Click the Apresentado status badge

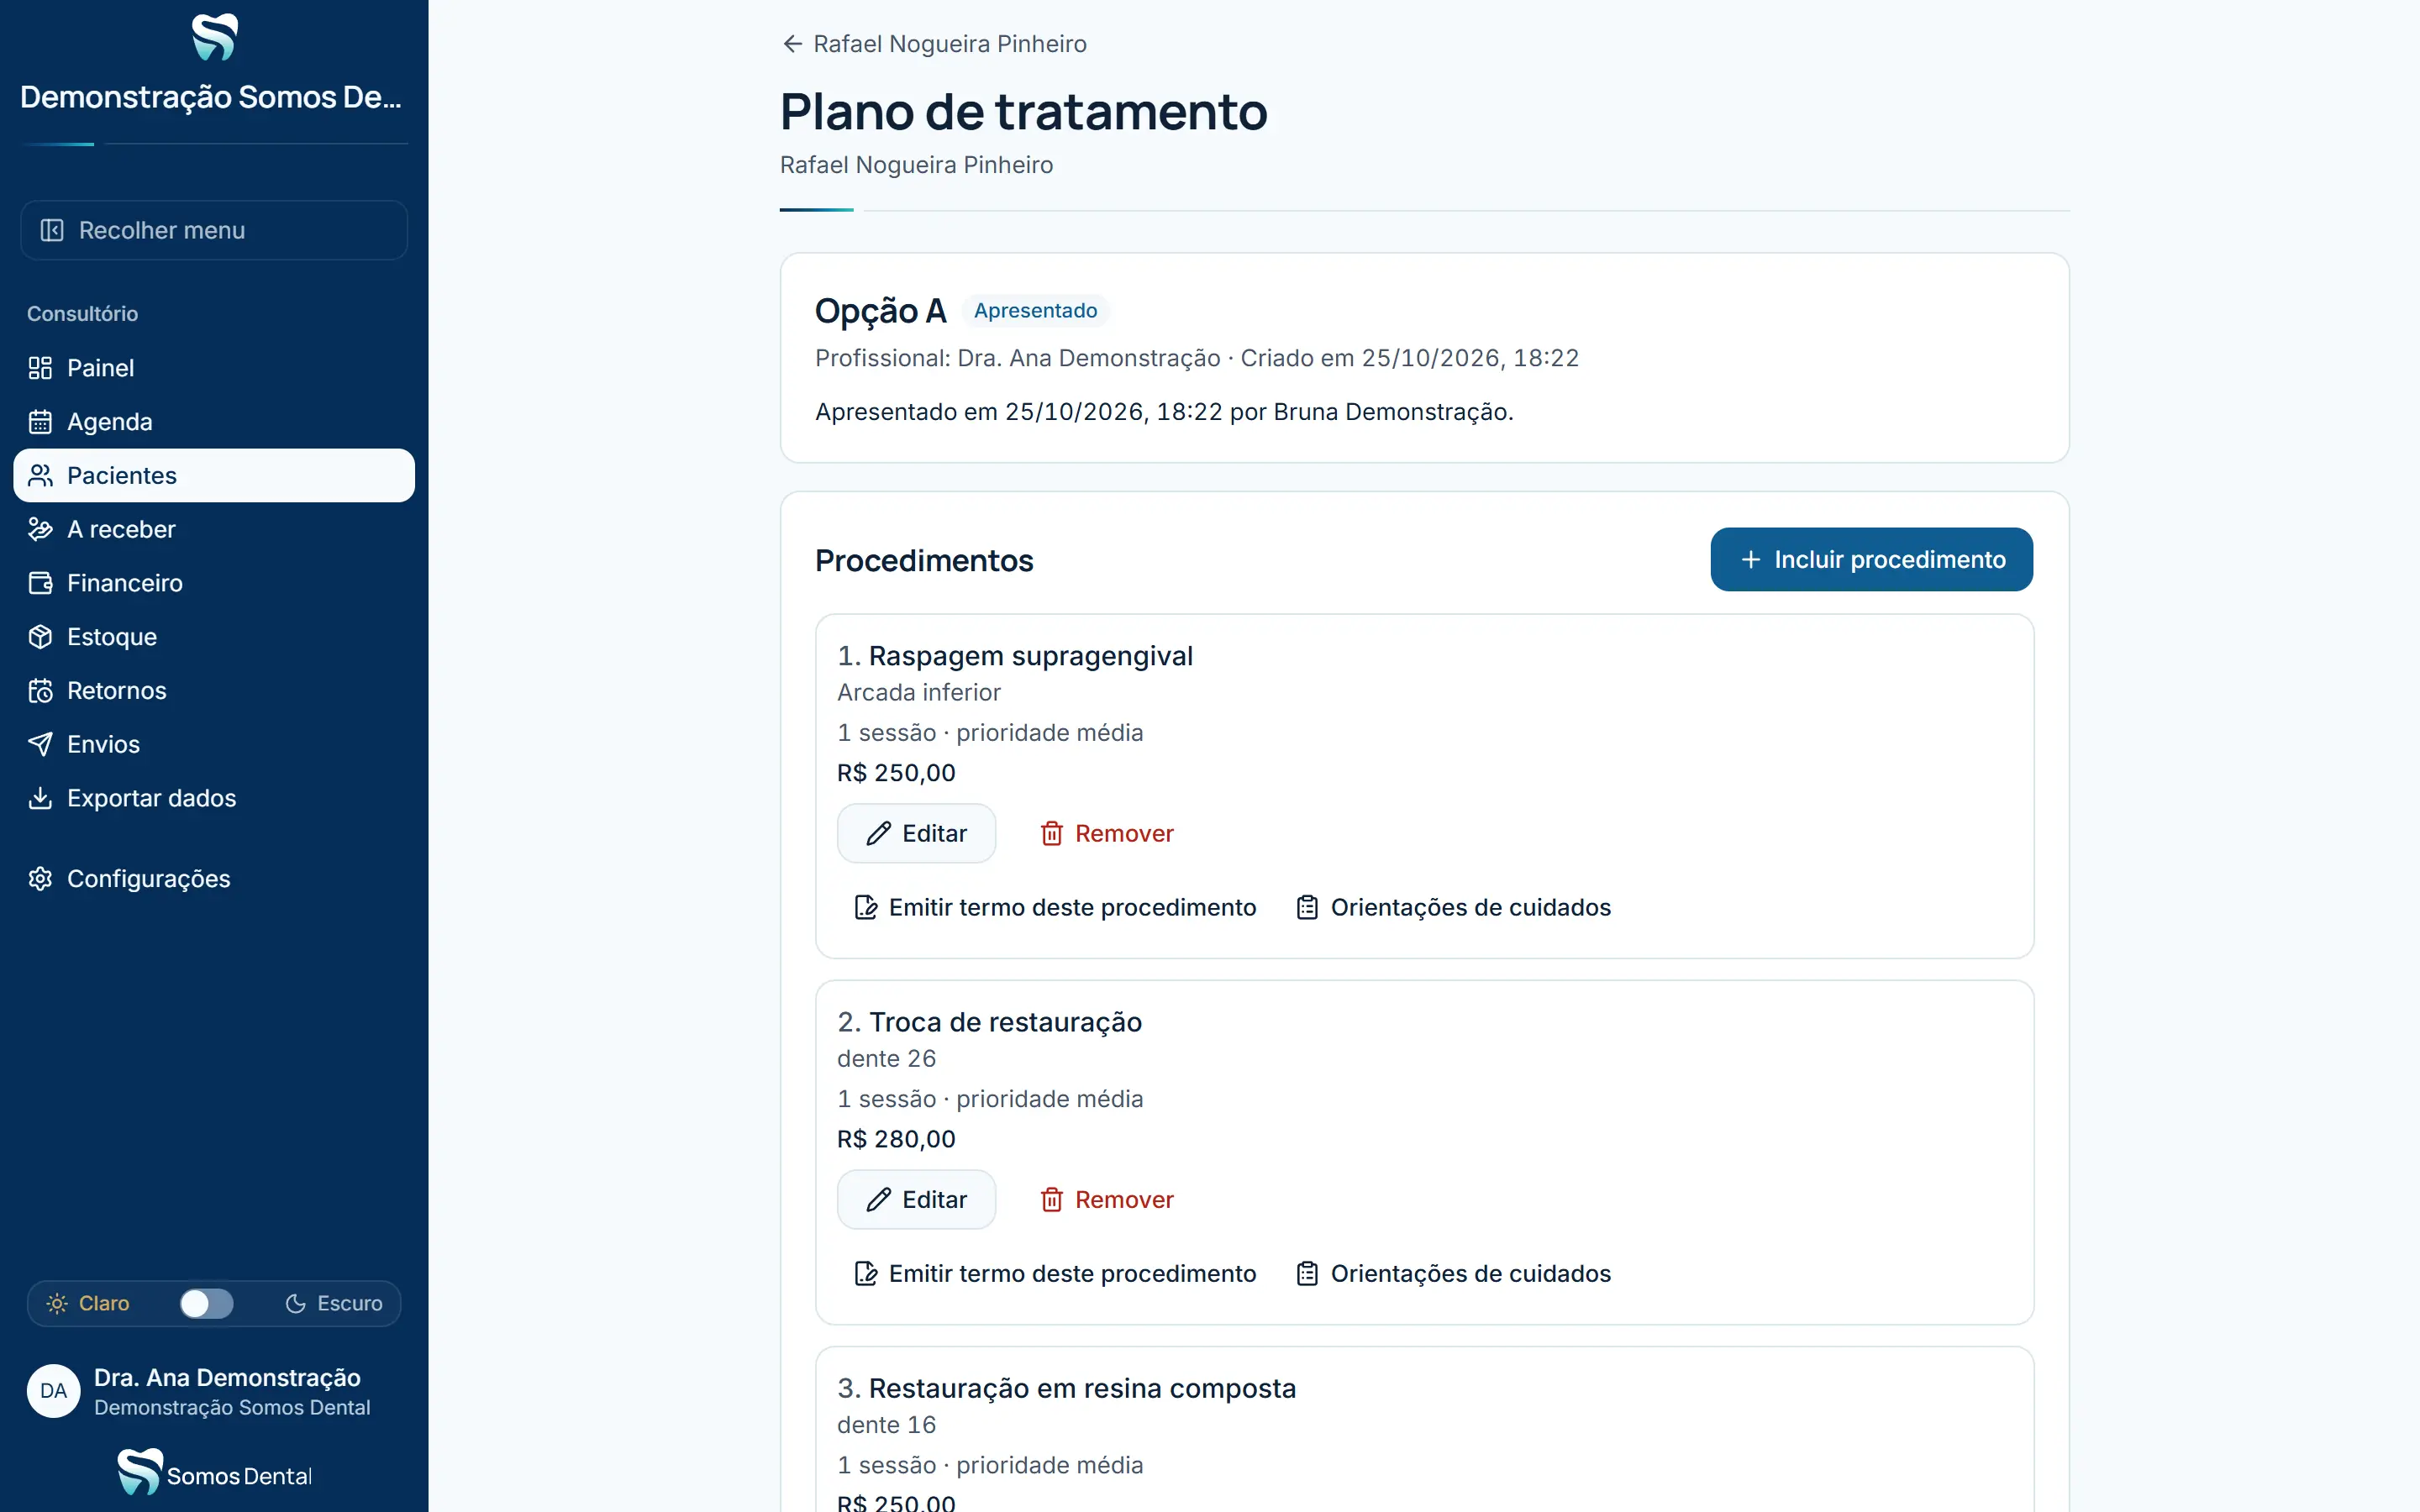(x=1035, y=311)
